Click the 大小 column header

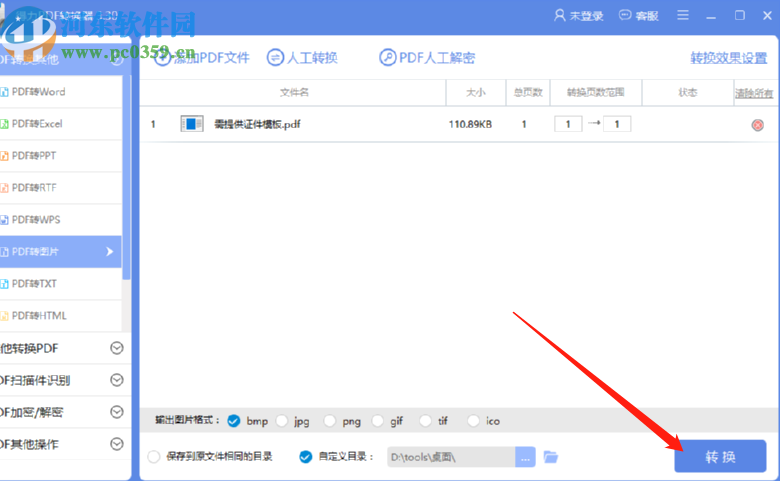pyautogui.click(x=476, y=93)
